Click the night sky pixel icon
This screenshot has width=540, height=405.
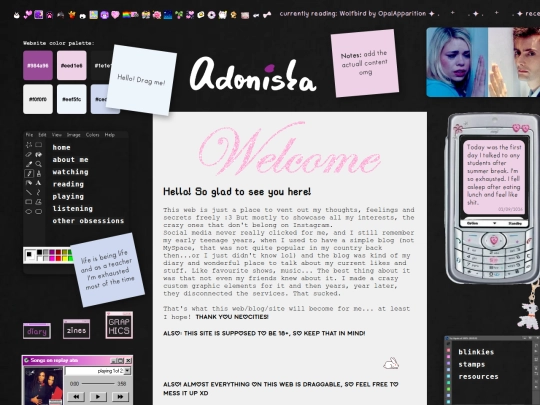168,15
